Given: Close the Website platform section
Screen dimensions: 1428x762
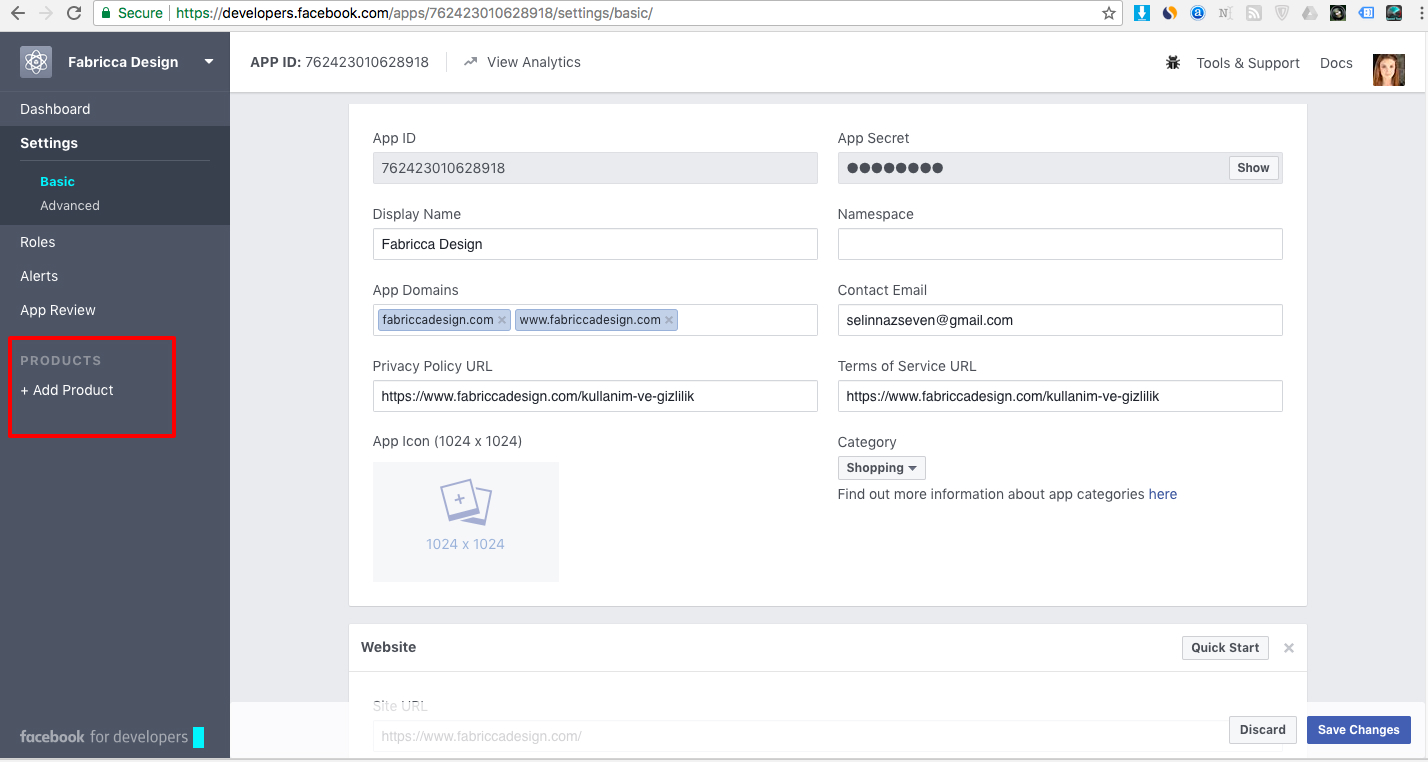Looking at the screenshot, I should point(1289,648).
